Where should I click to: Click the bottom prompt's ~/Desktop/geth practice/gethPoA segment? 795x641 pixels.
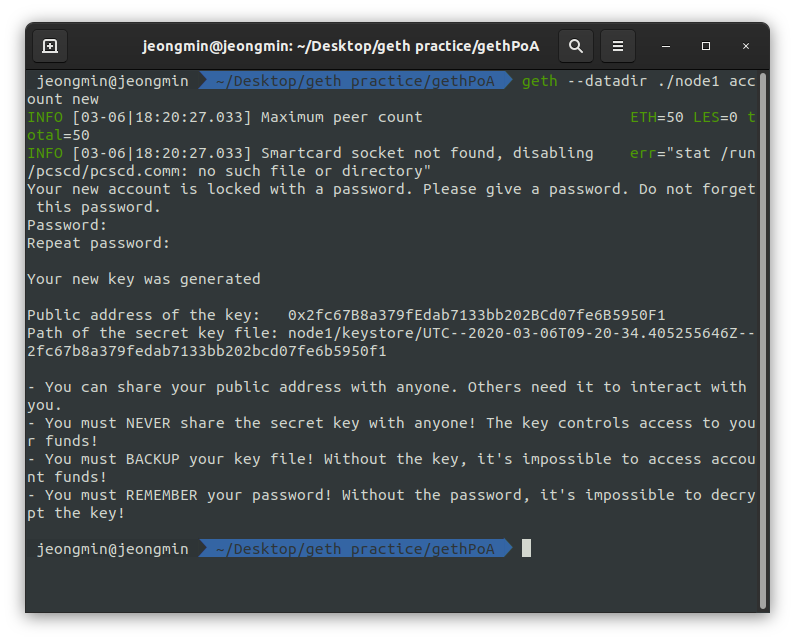click(355, 549)
